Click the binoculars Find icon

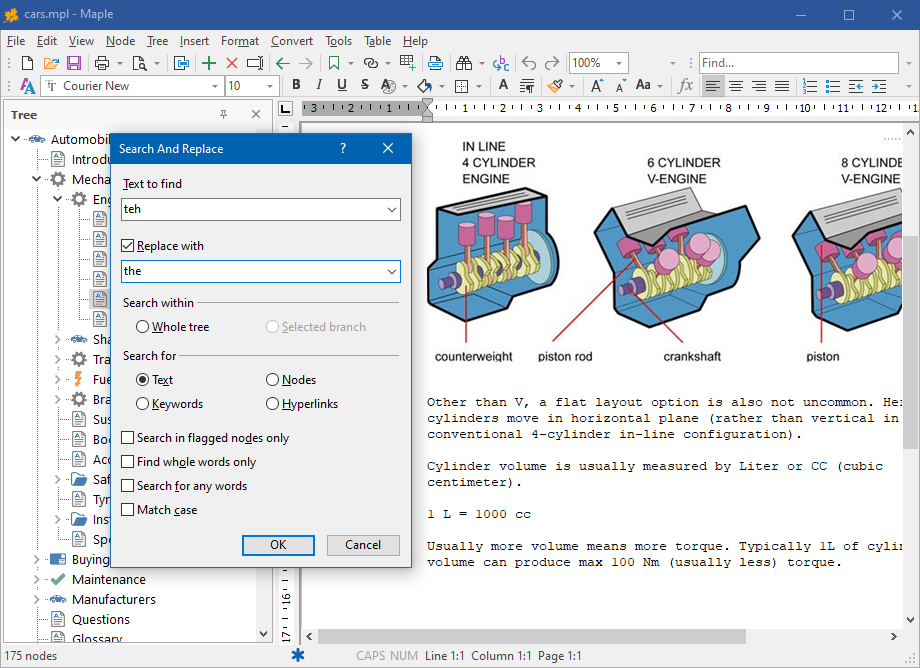click(x=464, y=63)
